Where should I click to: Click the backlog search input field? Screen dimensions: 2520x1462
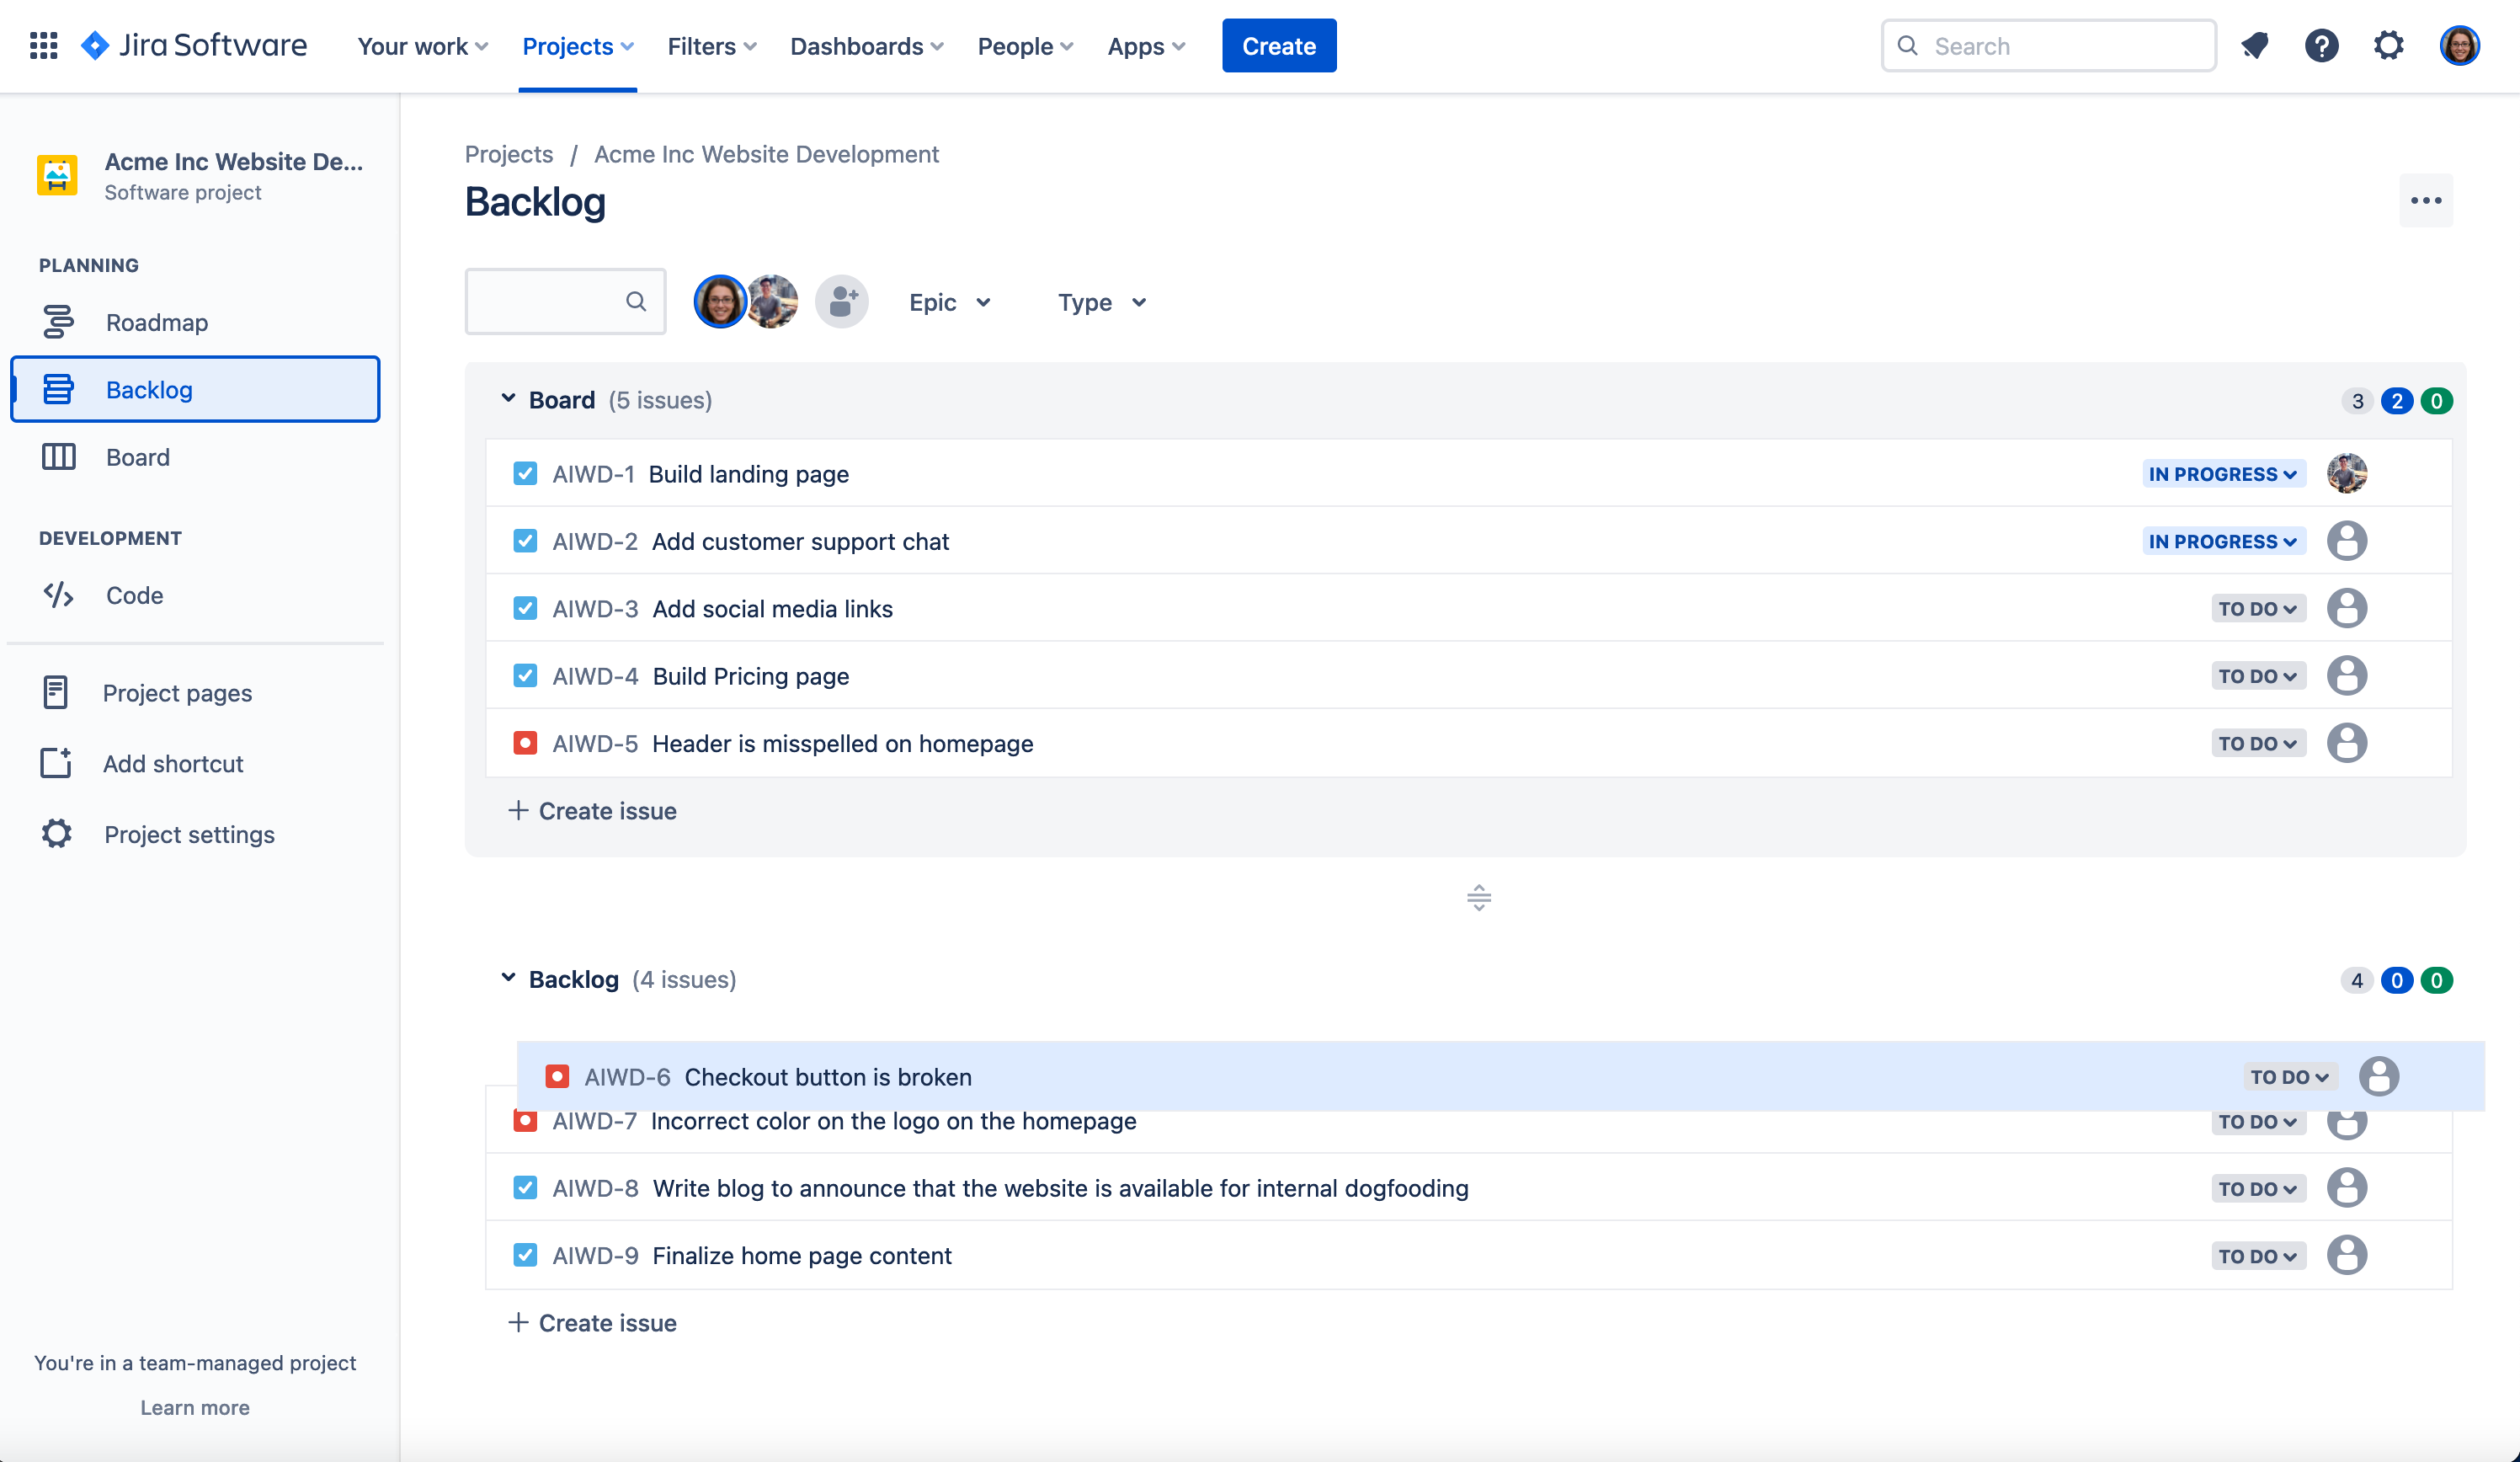[x=565, y=301]
